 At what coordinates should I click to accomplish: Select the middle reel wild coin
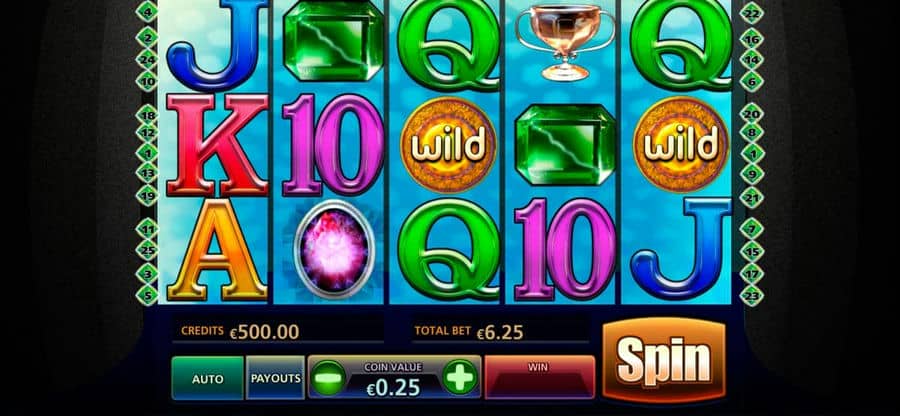448,145
